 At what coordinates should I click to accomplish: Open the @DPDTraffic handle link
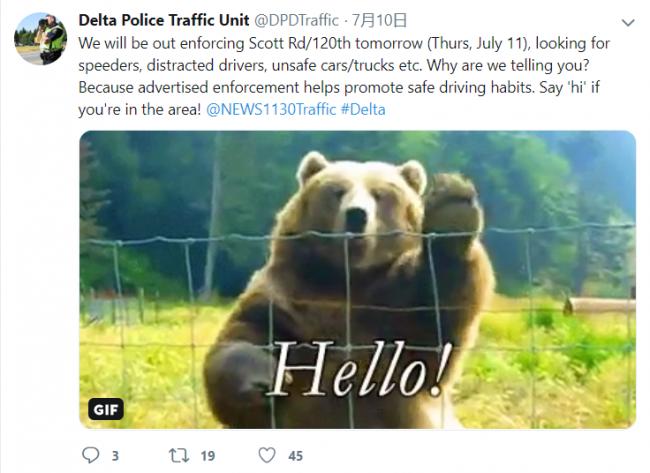(x=296, y=20)
